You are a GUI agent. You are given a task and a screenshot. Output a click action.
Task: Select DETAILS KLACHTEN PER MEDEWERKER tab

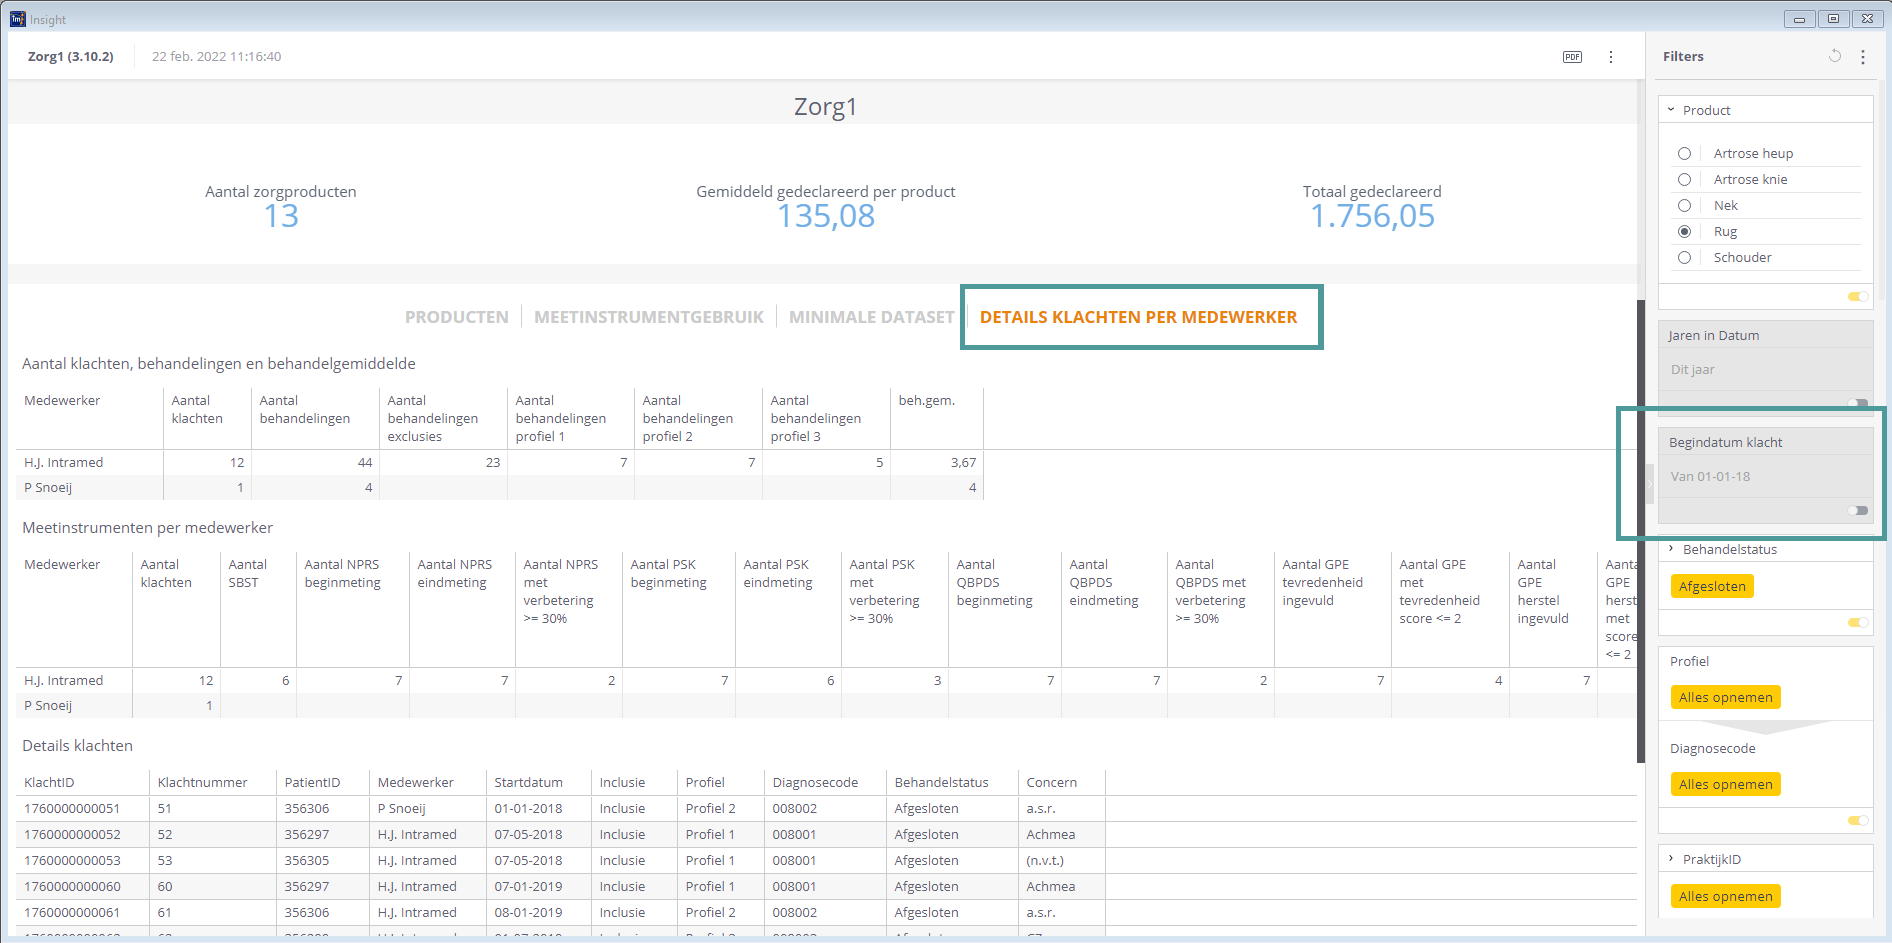[x=1138, y=317]
